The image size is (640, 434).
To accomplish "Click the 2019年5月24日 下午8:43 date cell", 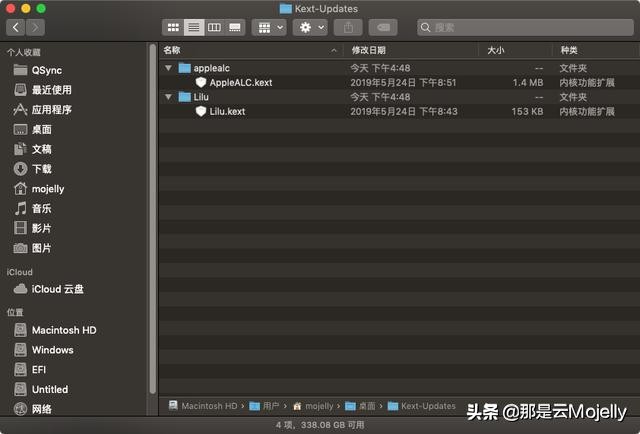I will (404, 111).
